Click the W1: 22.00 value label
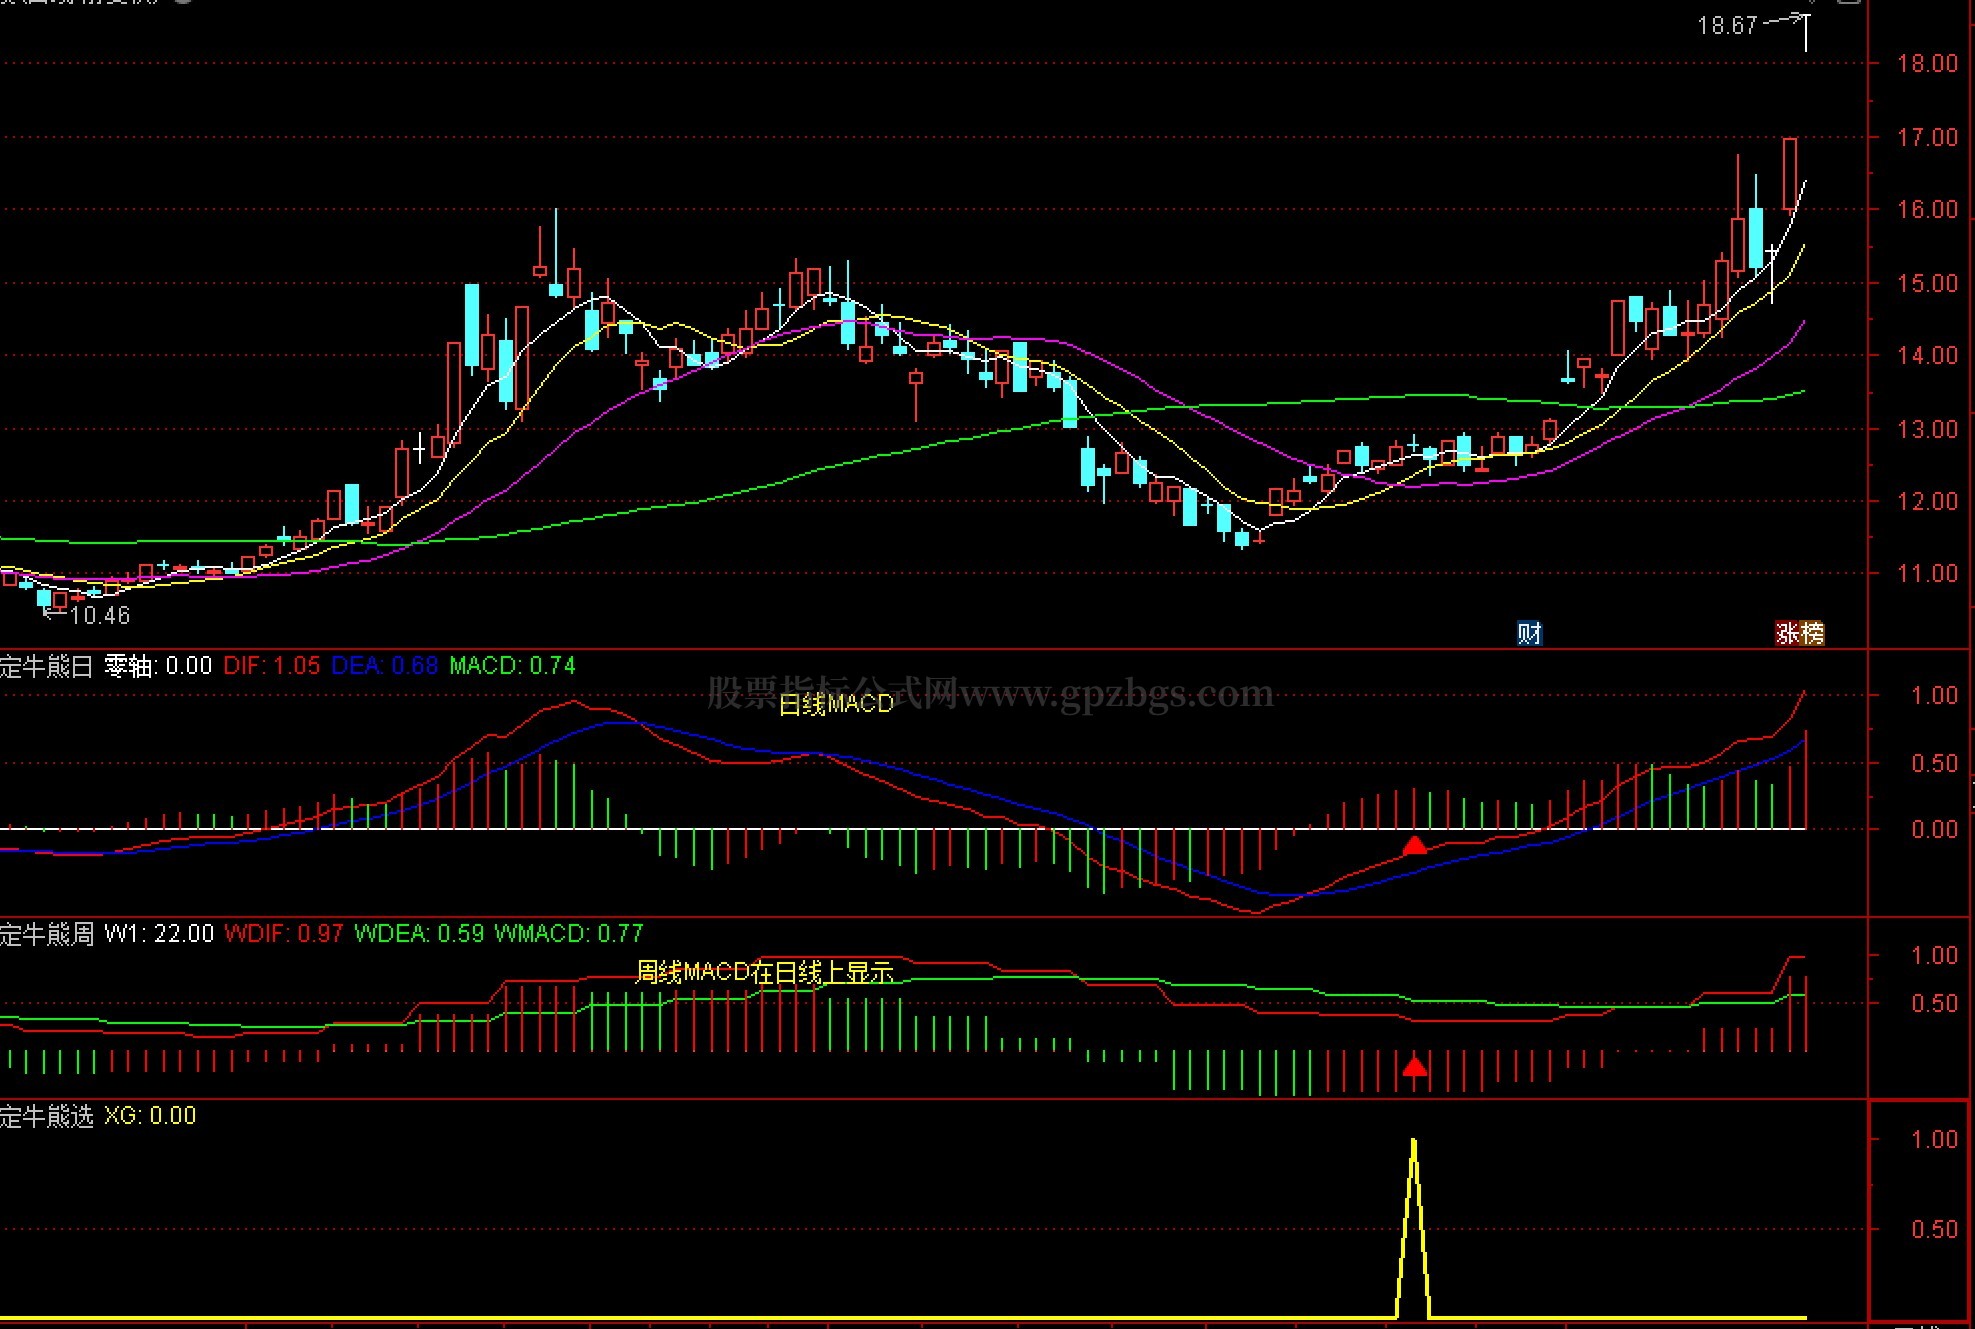Viewport: 1975px width, 1329px height. point(159,934)
